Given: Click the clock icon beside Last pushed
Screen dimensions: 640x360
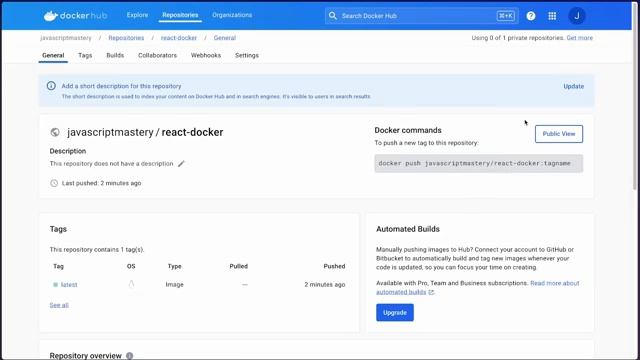Looking at the screenshot, I should [54, 183].
